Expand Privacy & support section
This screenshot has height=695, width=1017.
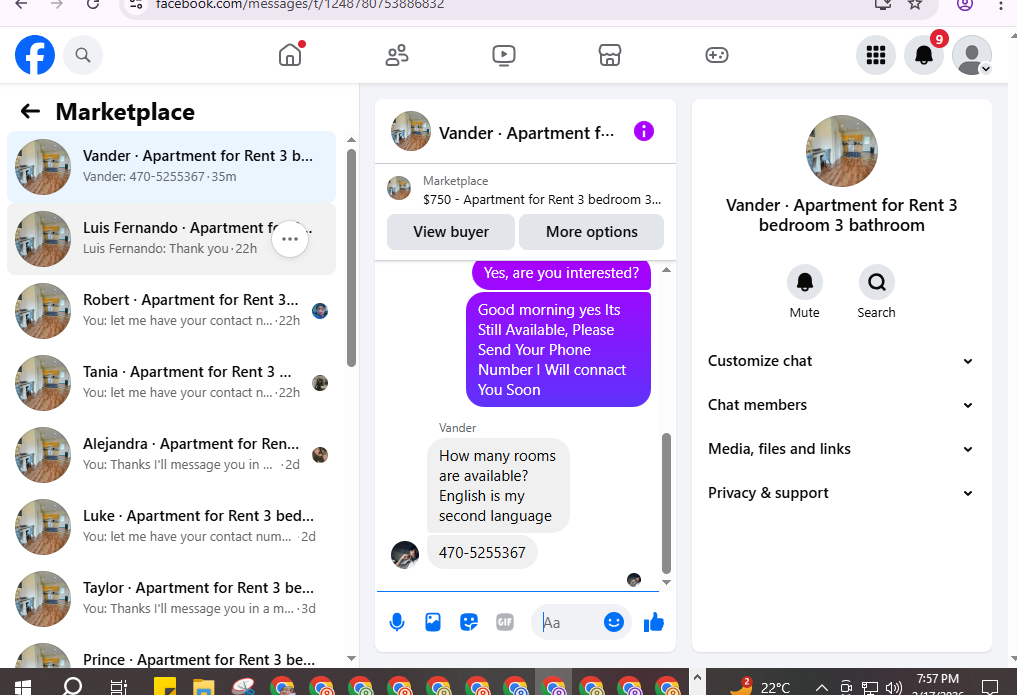tap(841, 493)
